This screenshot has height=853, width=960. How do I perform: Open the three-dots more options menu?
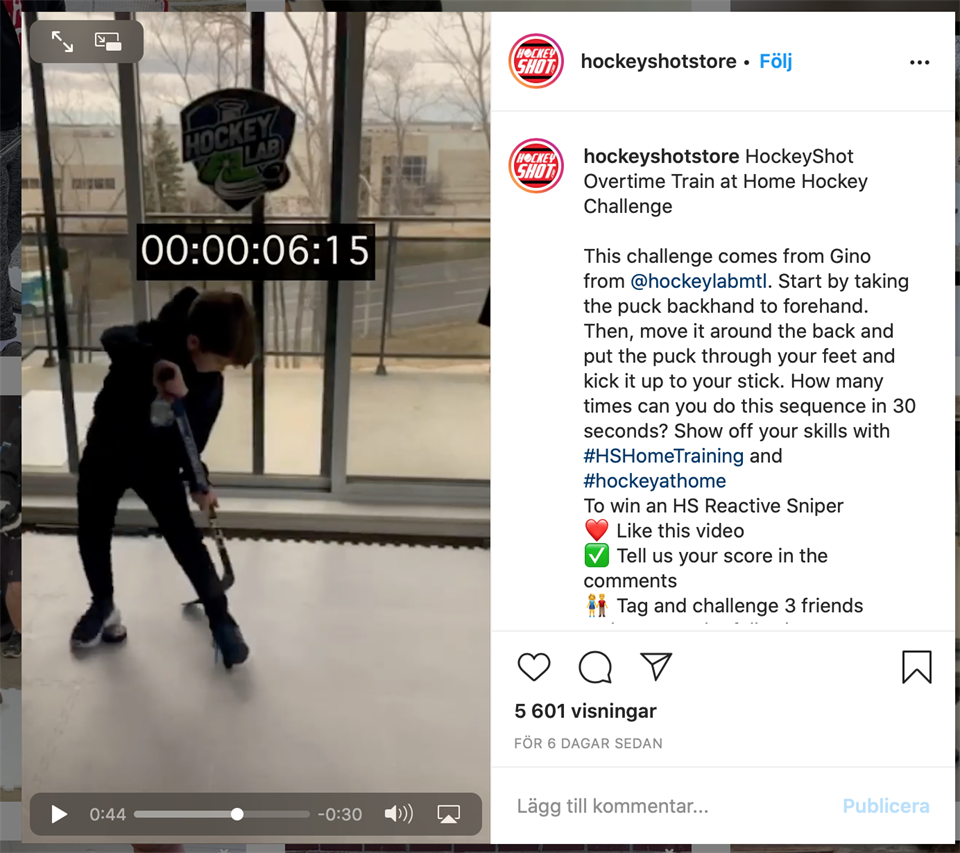(x=920, y=62)
